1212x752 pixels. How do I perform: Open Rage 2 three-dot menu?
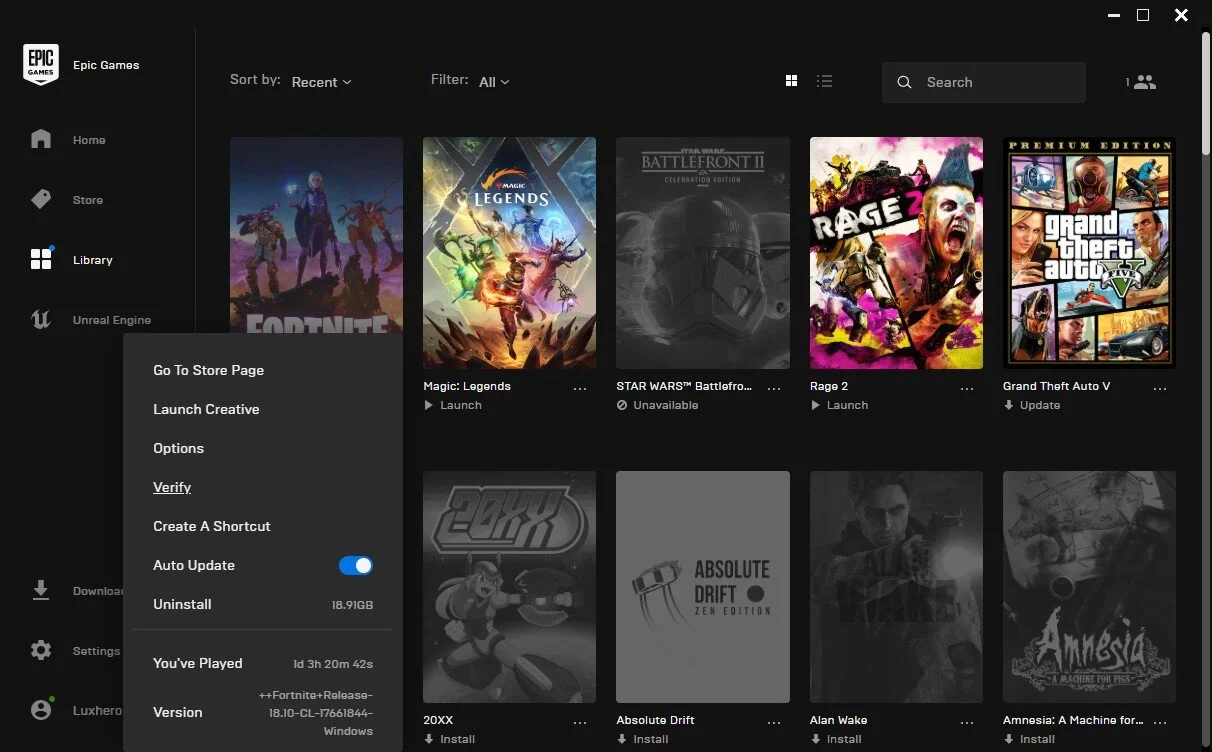click(966, 388)
